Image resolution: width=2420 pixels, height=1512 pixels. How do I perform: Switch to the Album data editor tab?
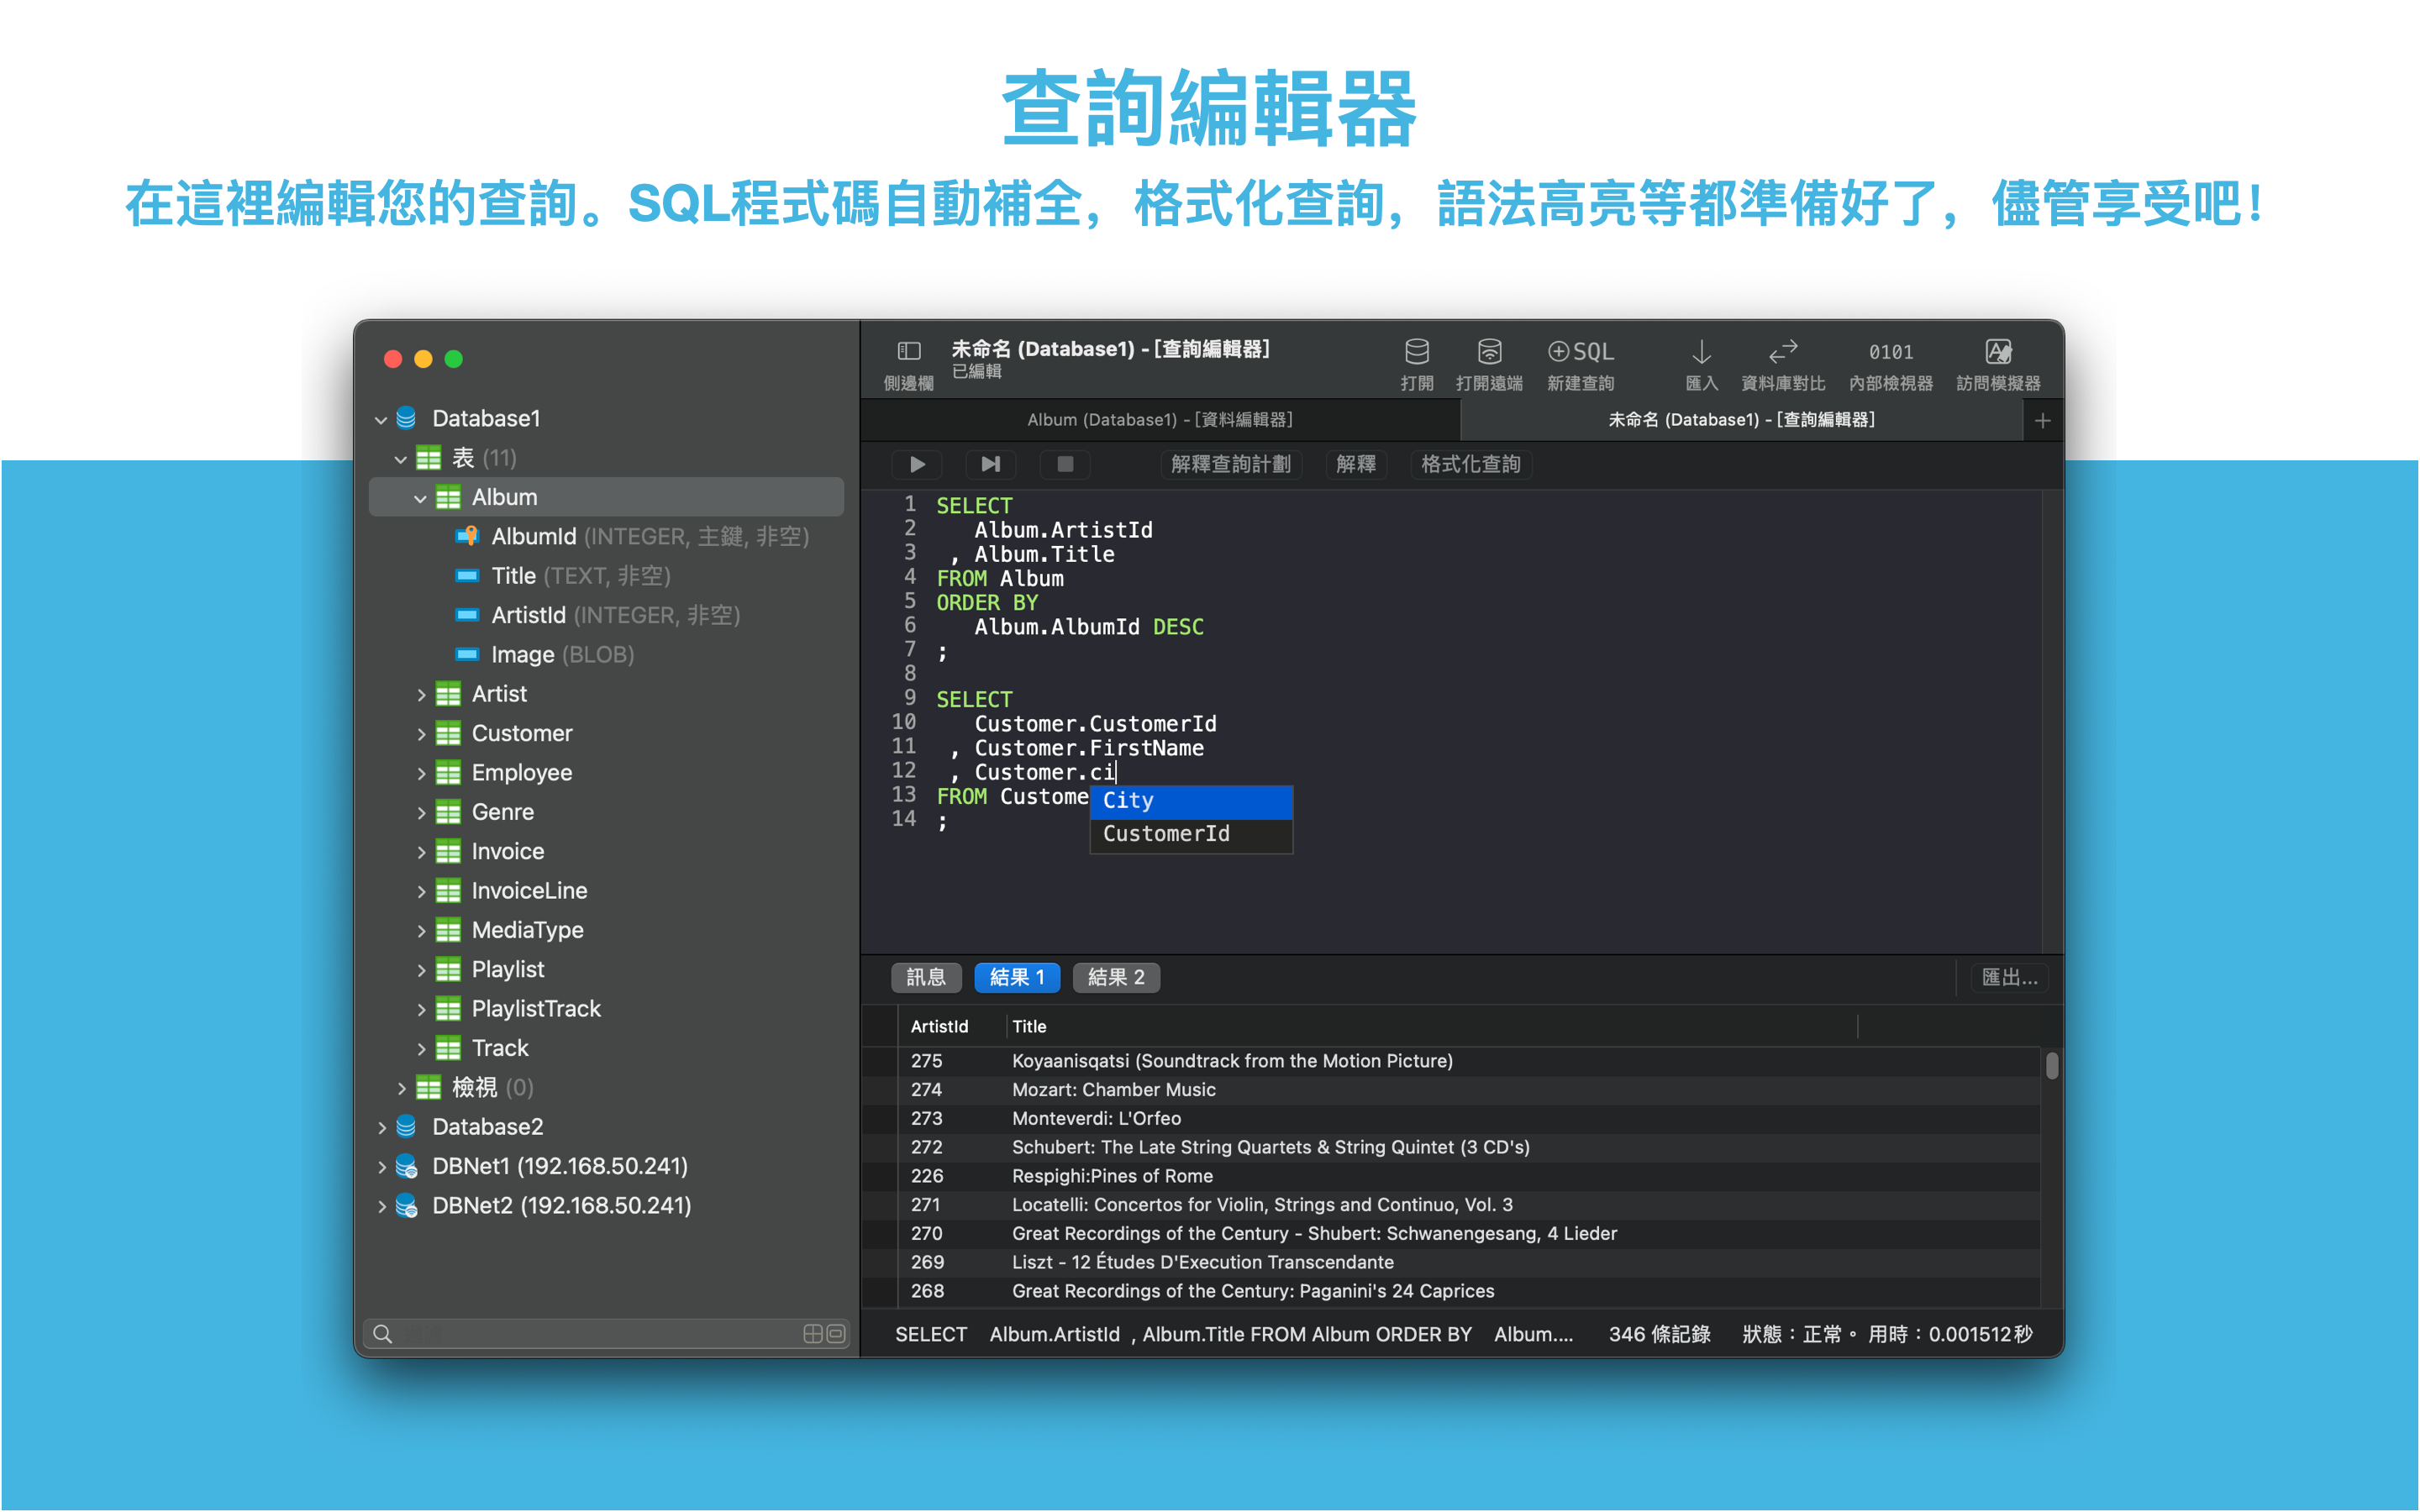[1159, 420]
